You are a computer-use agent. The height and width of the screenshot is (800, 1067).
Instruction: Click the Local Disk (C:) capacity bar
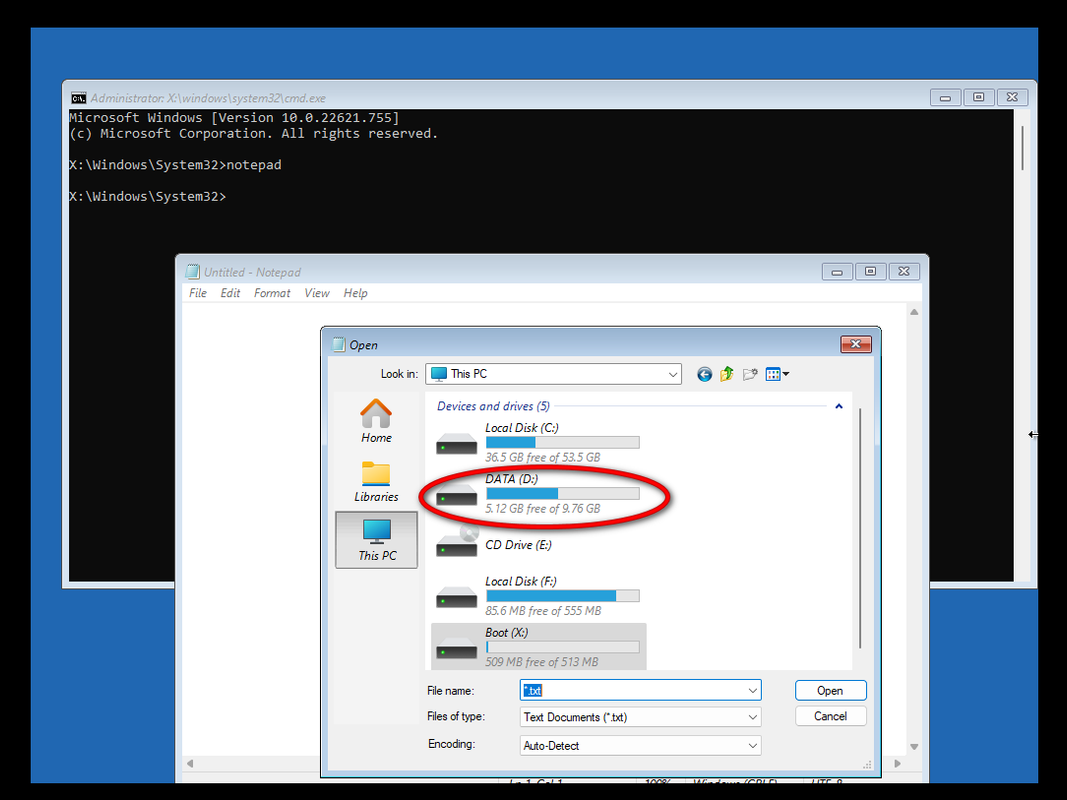click(x=563, y=442)
